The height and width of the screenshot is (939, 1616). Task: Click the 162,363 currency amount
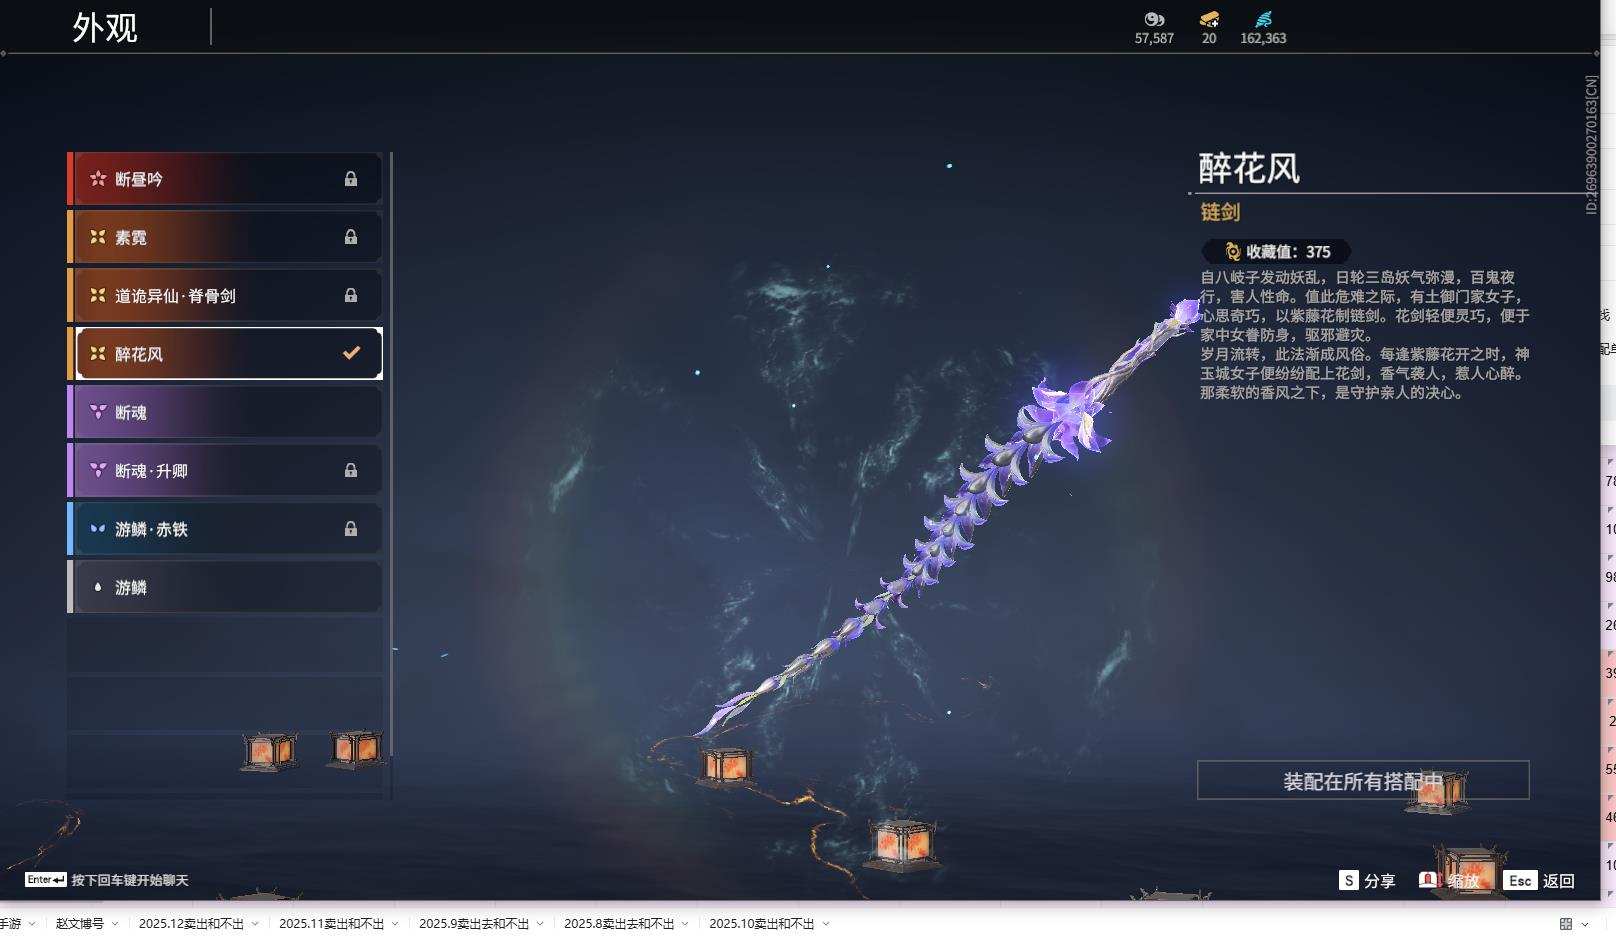pos(1263,38)
